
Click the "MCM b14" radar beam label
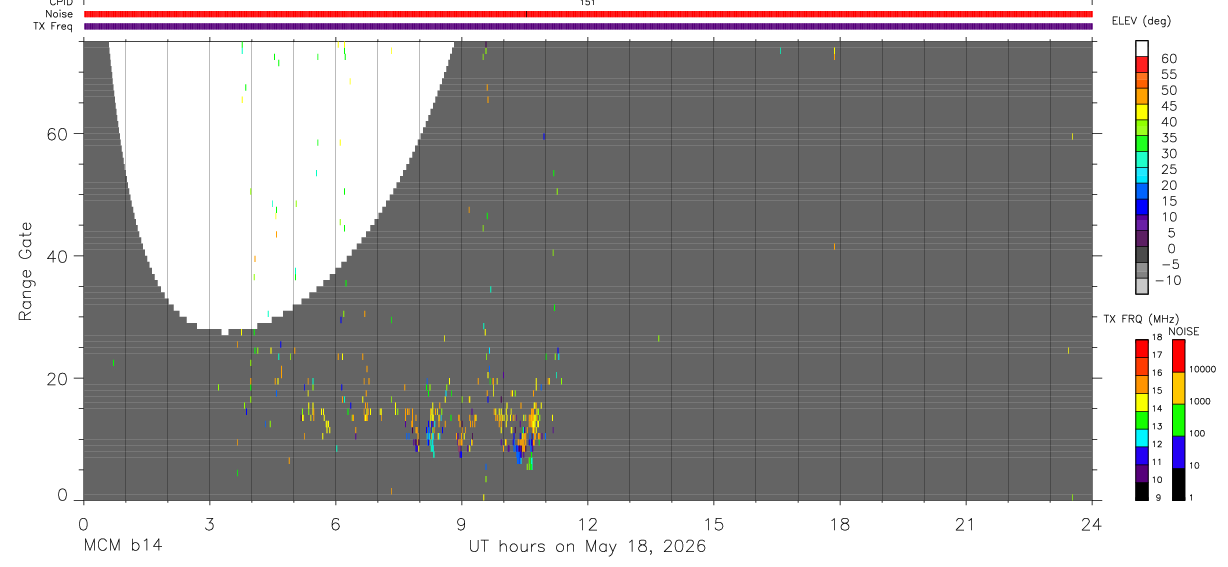click(122, 546)
